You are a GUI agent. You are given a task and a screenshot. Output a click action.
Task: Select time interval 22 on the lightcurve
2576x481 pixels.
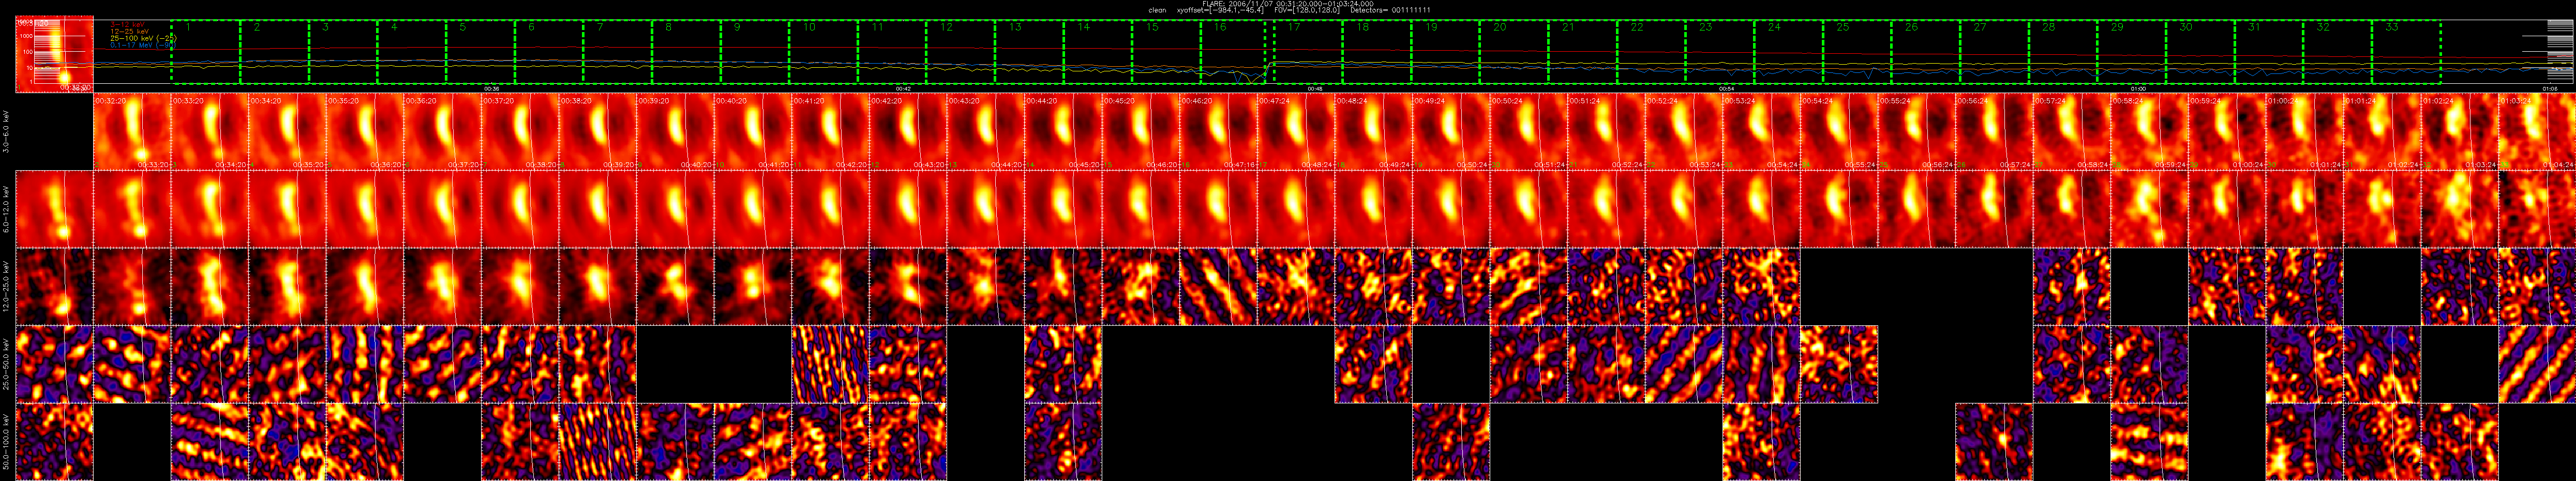click(1652, 52)
